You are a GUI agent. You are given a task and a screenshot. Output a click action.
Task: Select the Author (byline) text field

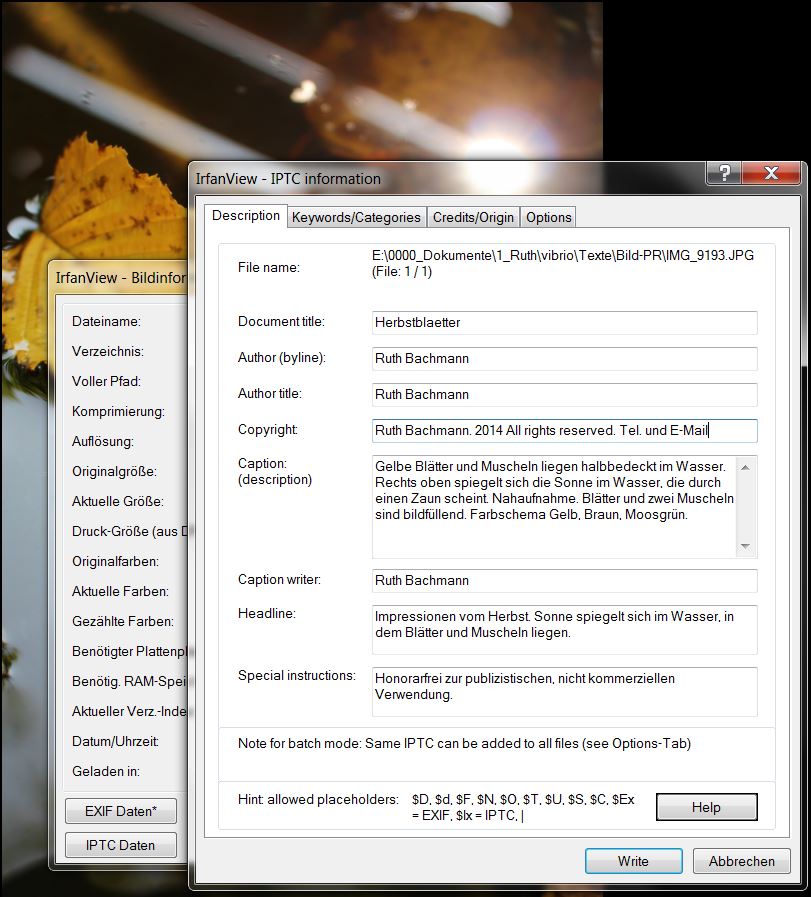click(x=565, y=358)
